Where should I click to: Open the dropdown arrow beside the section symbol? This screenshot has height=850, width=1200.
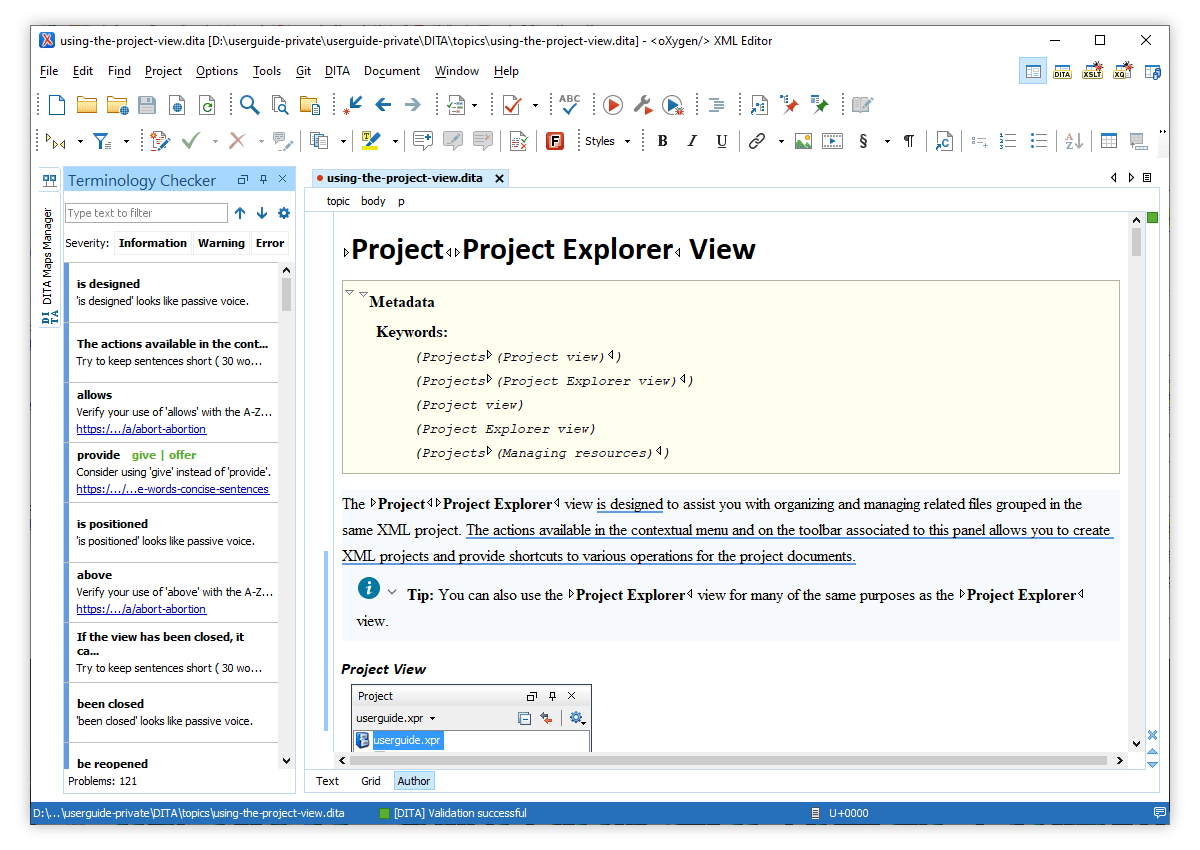tap(886, 141)
